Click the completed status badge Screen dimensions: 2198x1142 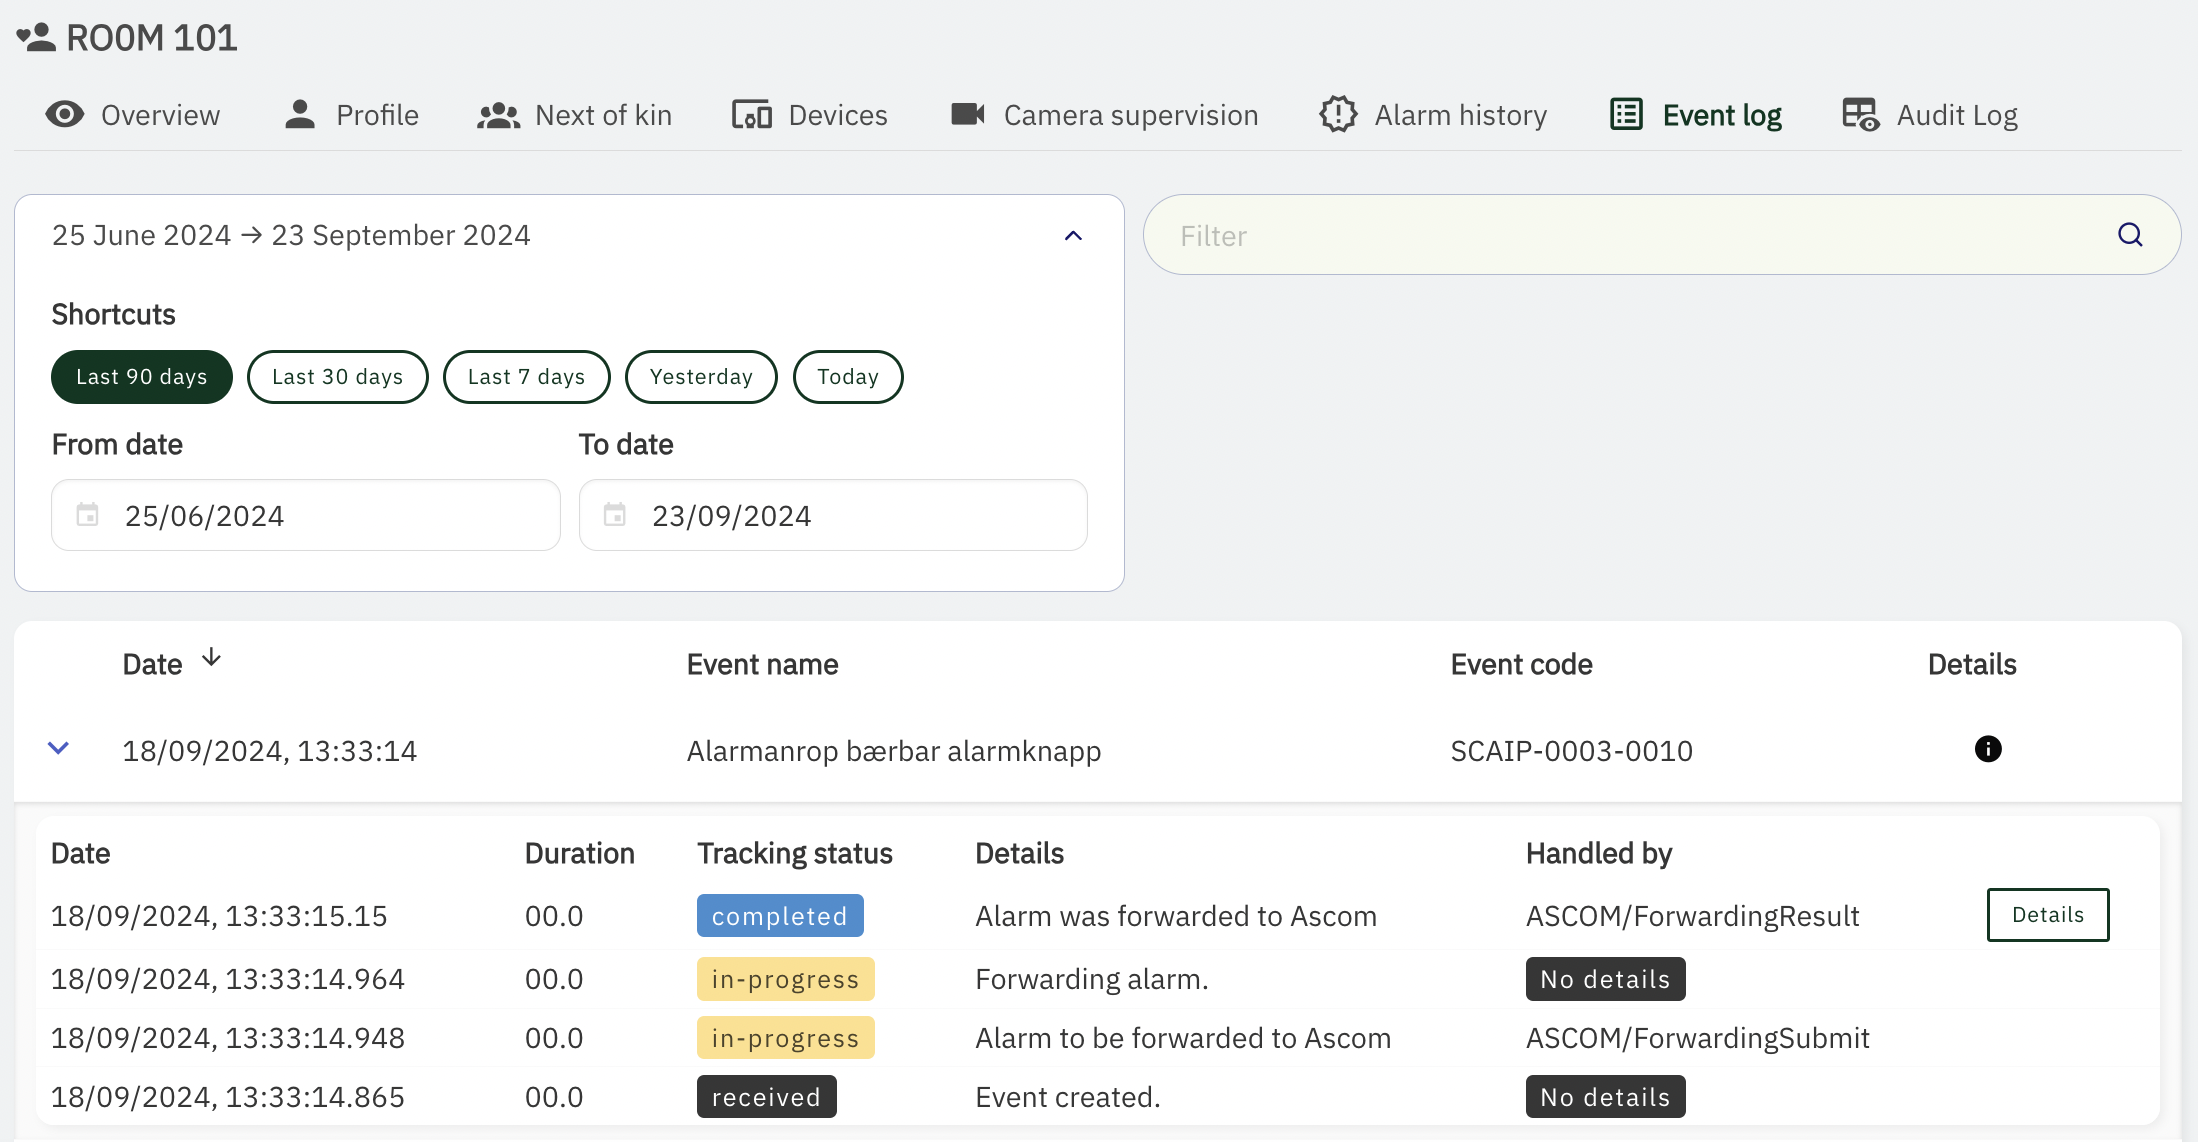[780, 916]
